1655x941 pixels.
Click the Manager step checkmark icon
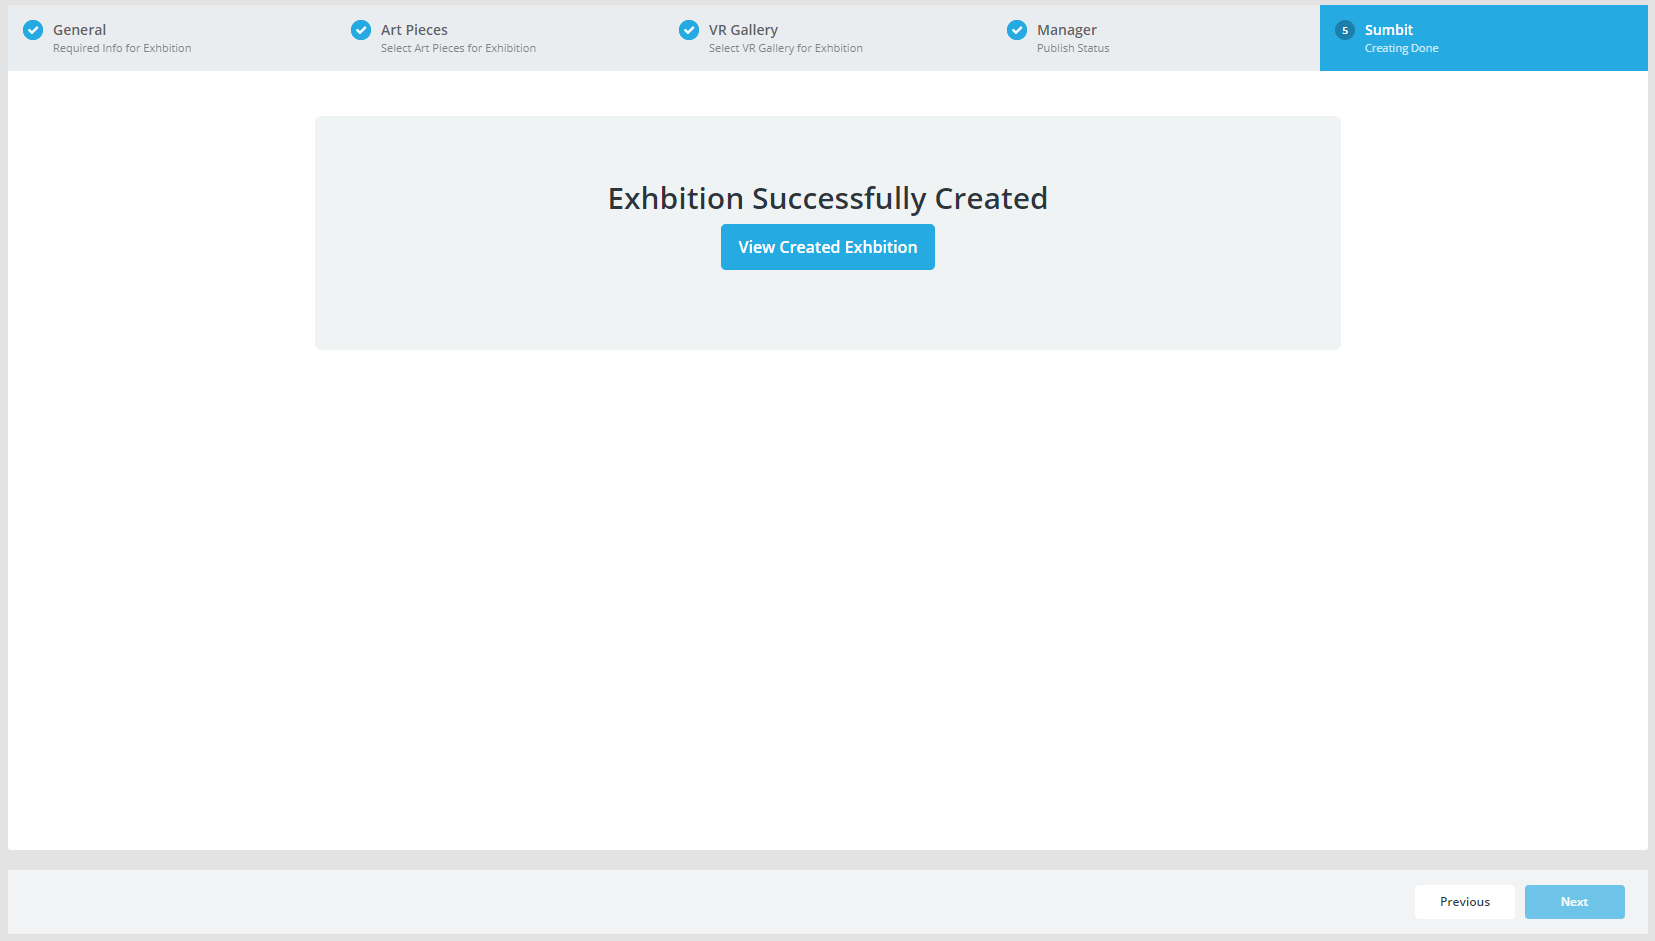tap(1017, 30)
